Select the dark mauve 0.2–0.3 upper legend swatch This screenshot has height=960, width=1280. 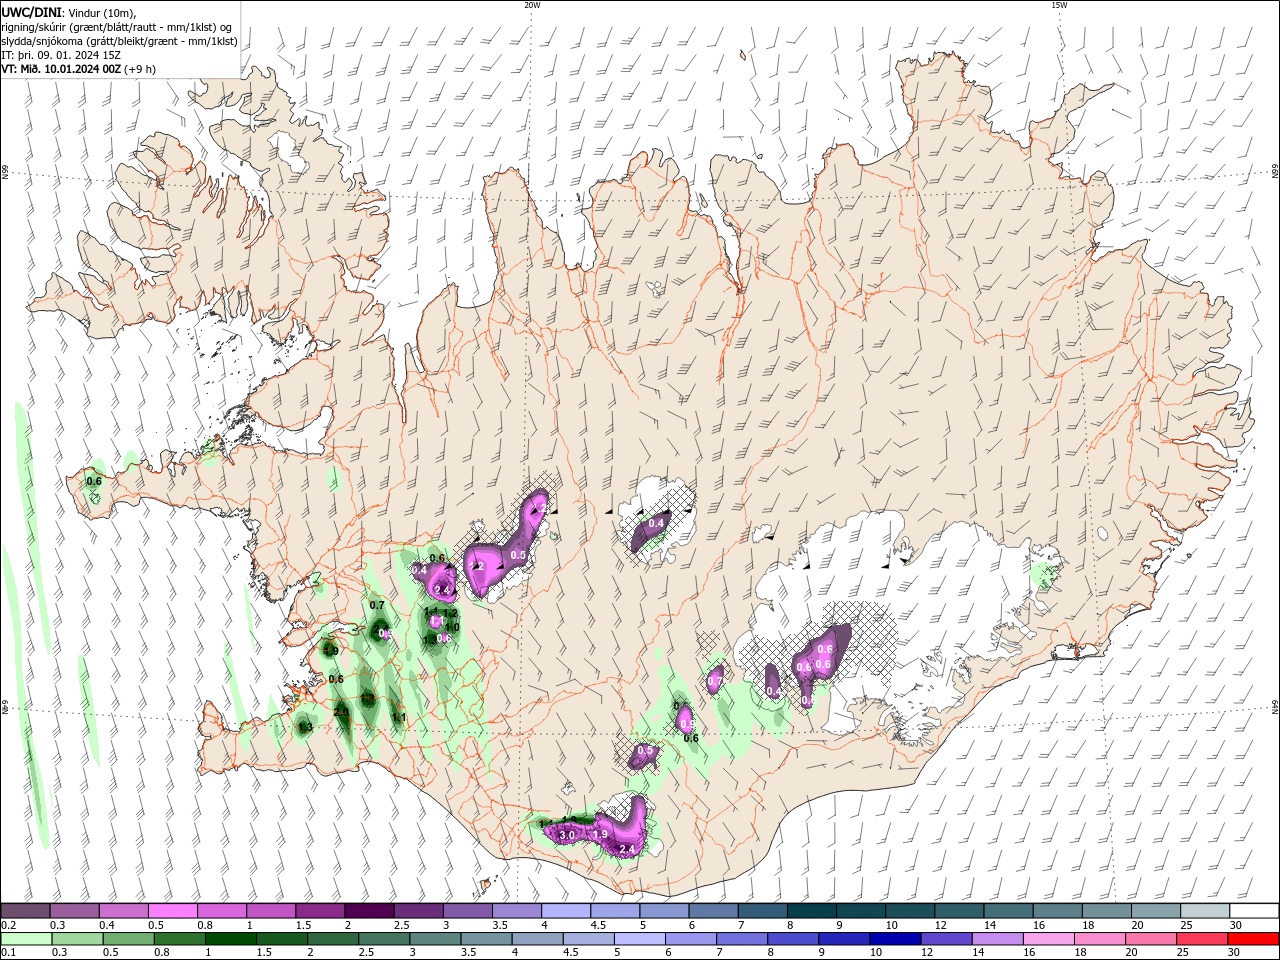[x=25, y=911]
